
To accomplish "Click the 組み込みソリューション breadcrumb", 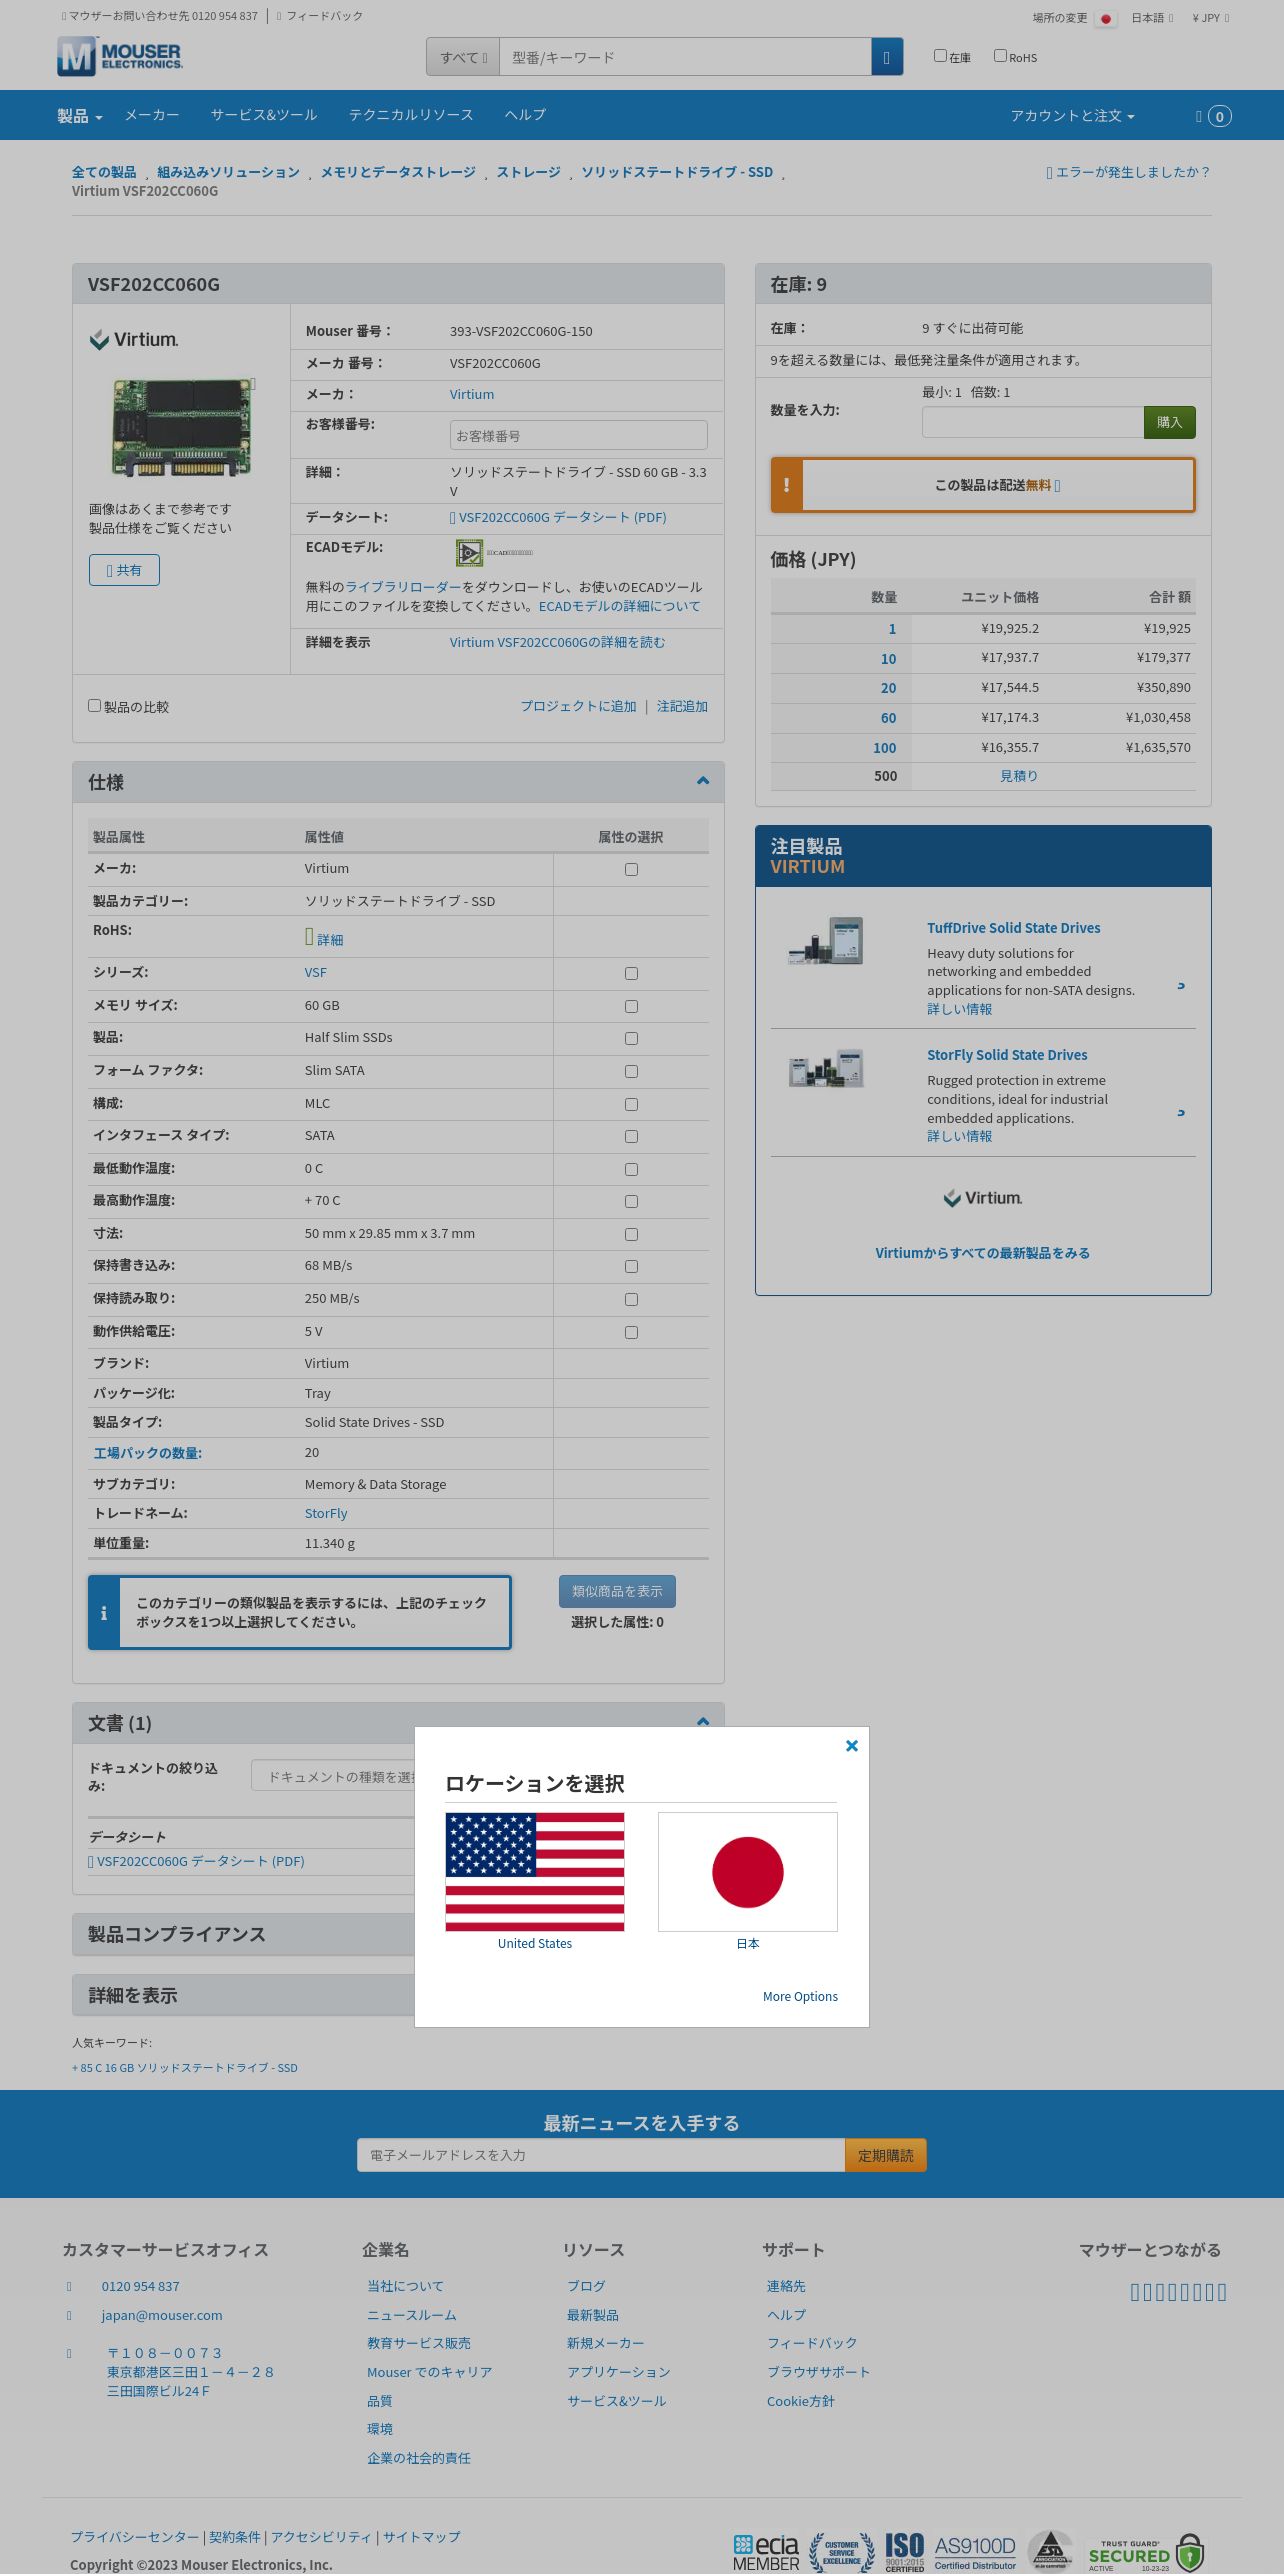I will (x=228, y=172).
